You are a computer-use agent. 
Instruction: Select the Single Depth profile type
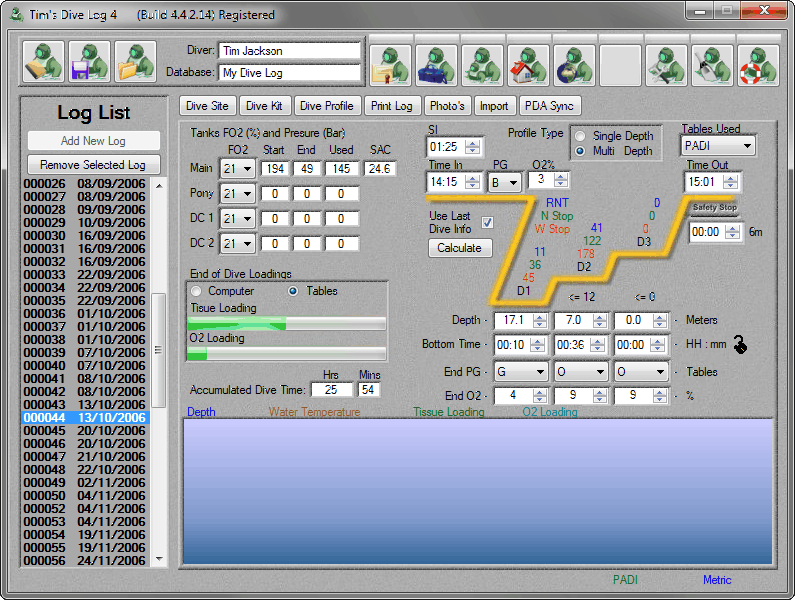[x=580, y=136]
